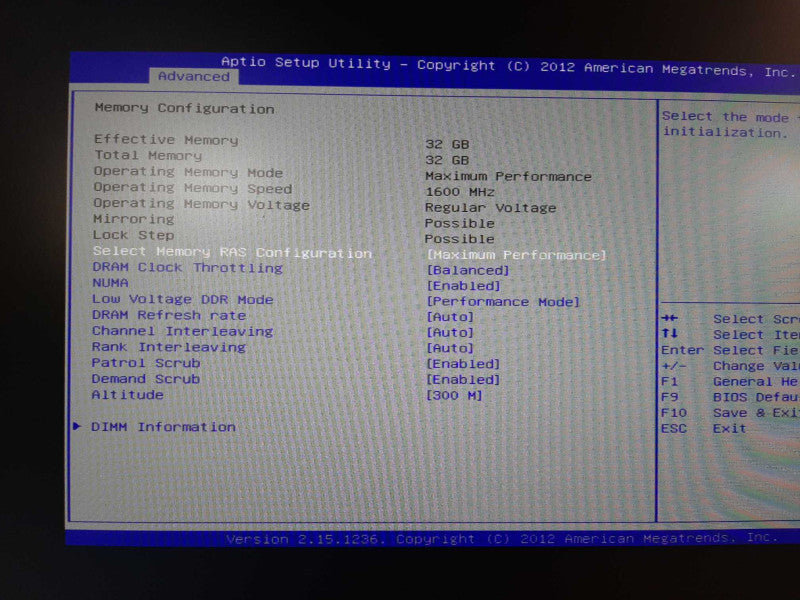Click +/- Change Value help entry
800x600 pixels.
(x=731, y=366)
